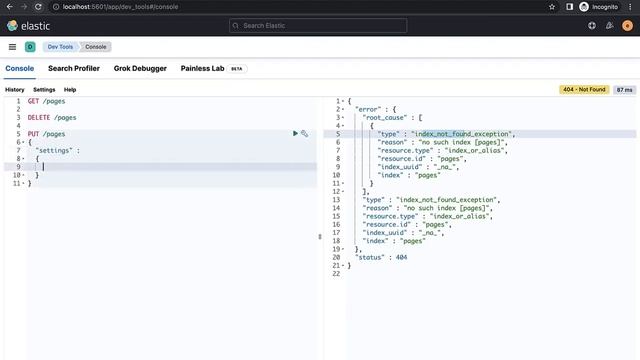The image size is (640, 360).
Task: Click the Console breadcrumb
Action: (96, 47)
